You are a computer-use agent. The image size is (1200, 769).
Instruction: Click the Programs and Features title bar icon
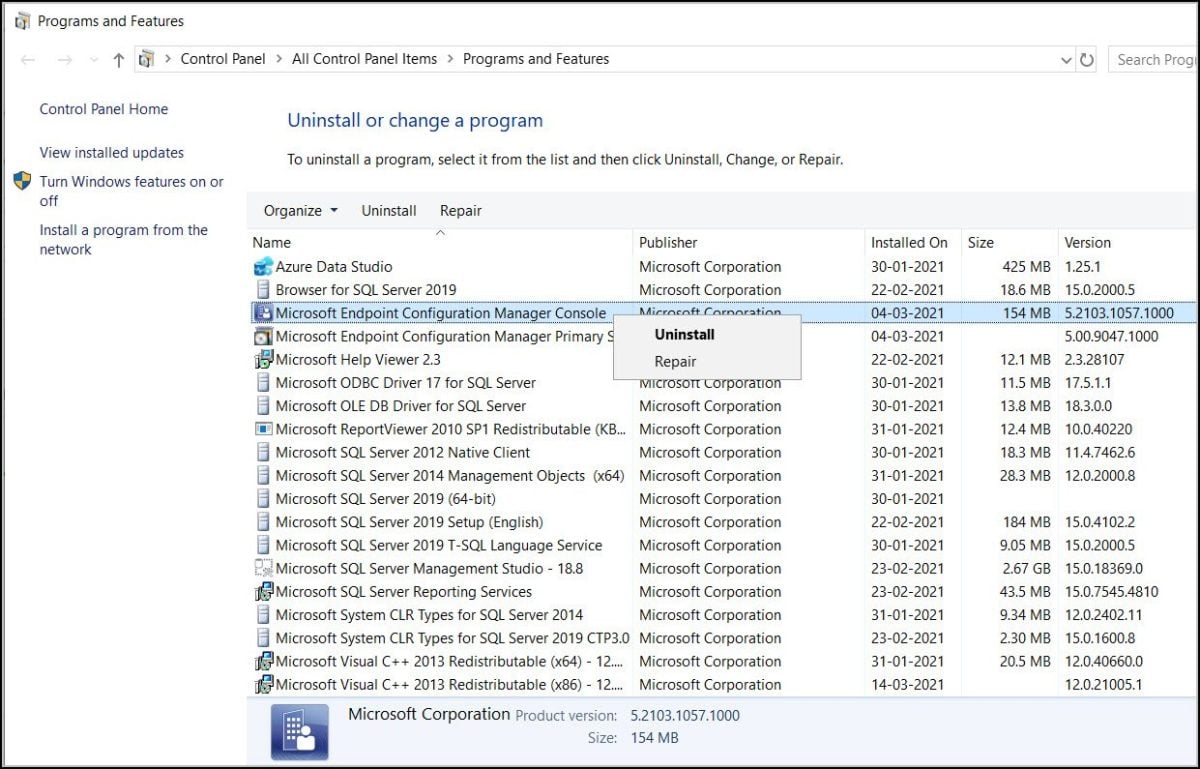click(22, 20)
